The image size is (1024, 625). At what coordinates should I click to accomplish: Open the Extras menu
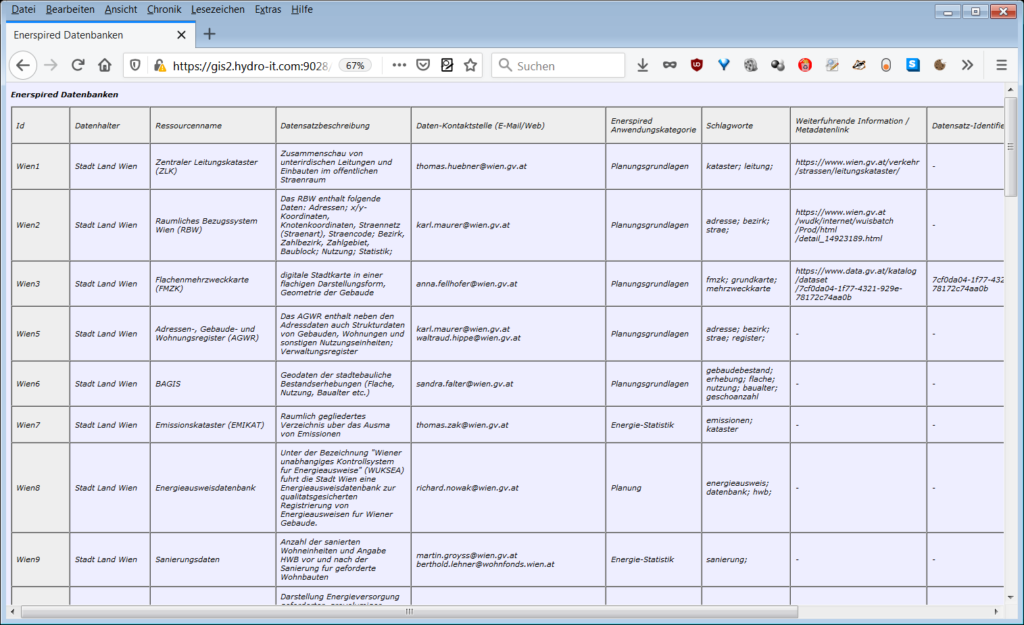[268, 9]
